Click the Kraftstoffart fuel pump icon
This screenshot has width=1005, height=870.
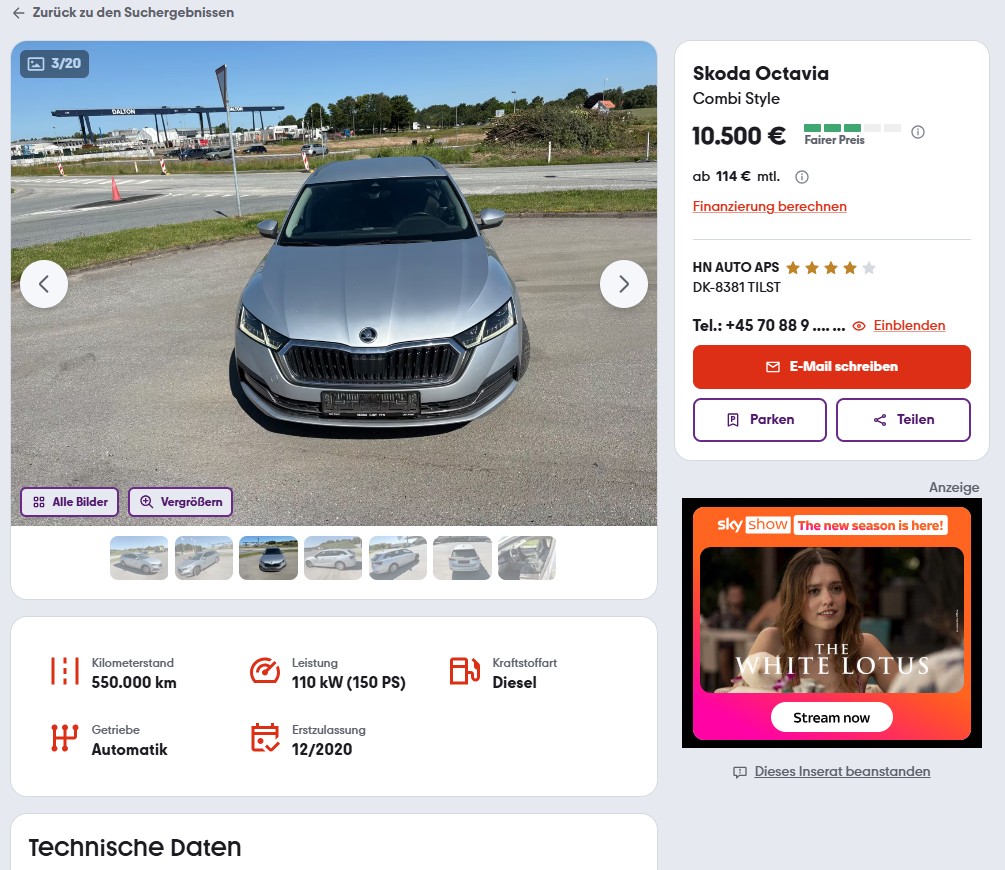point(465,671)
